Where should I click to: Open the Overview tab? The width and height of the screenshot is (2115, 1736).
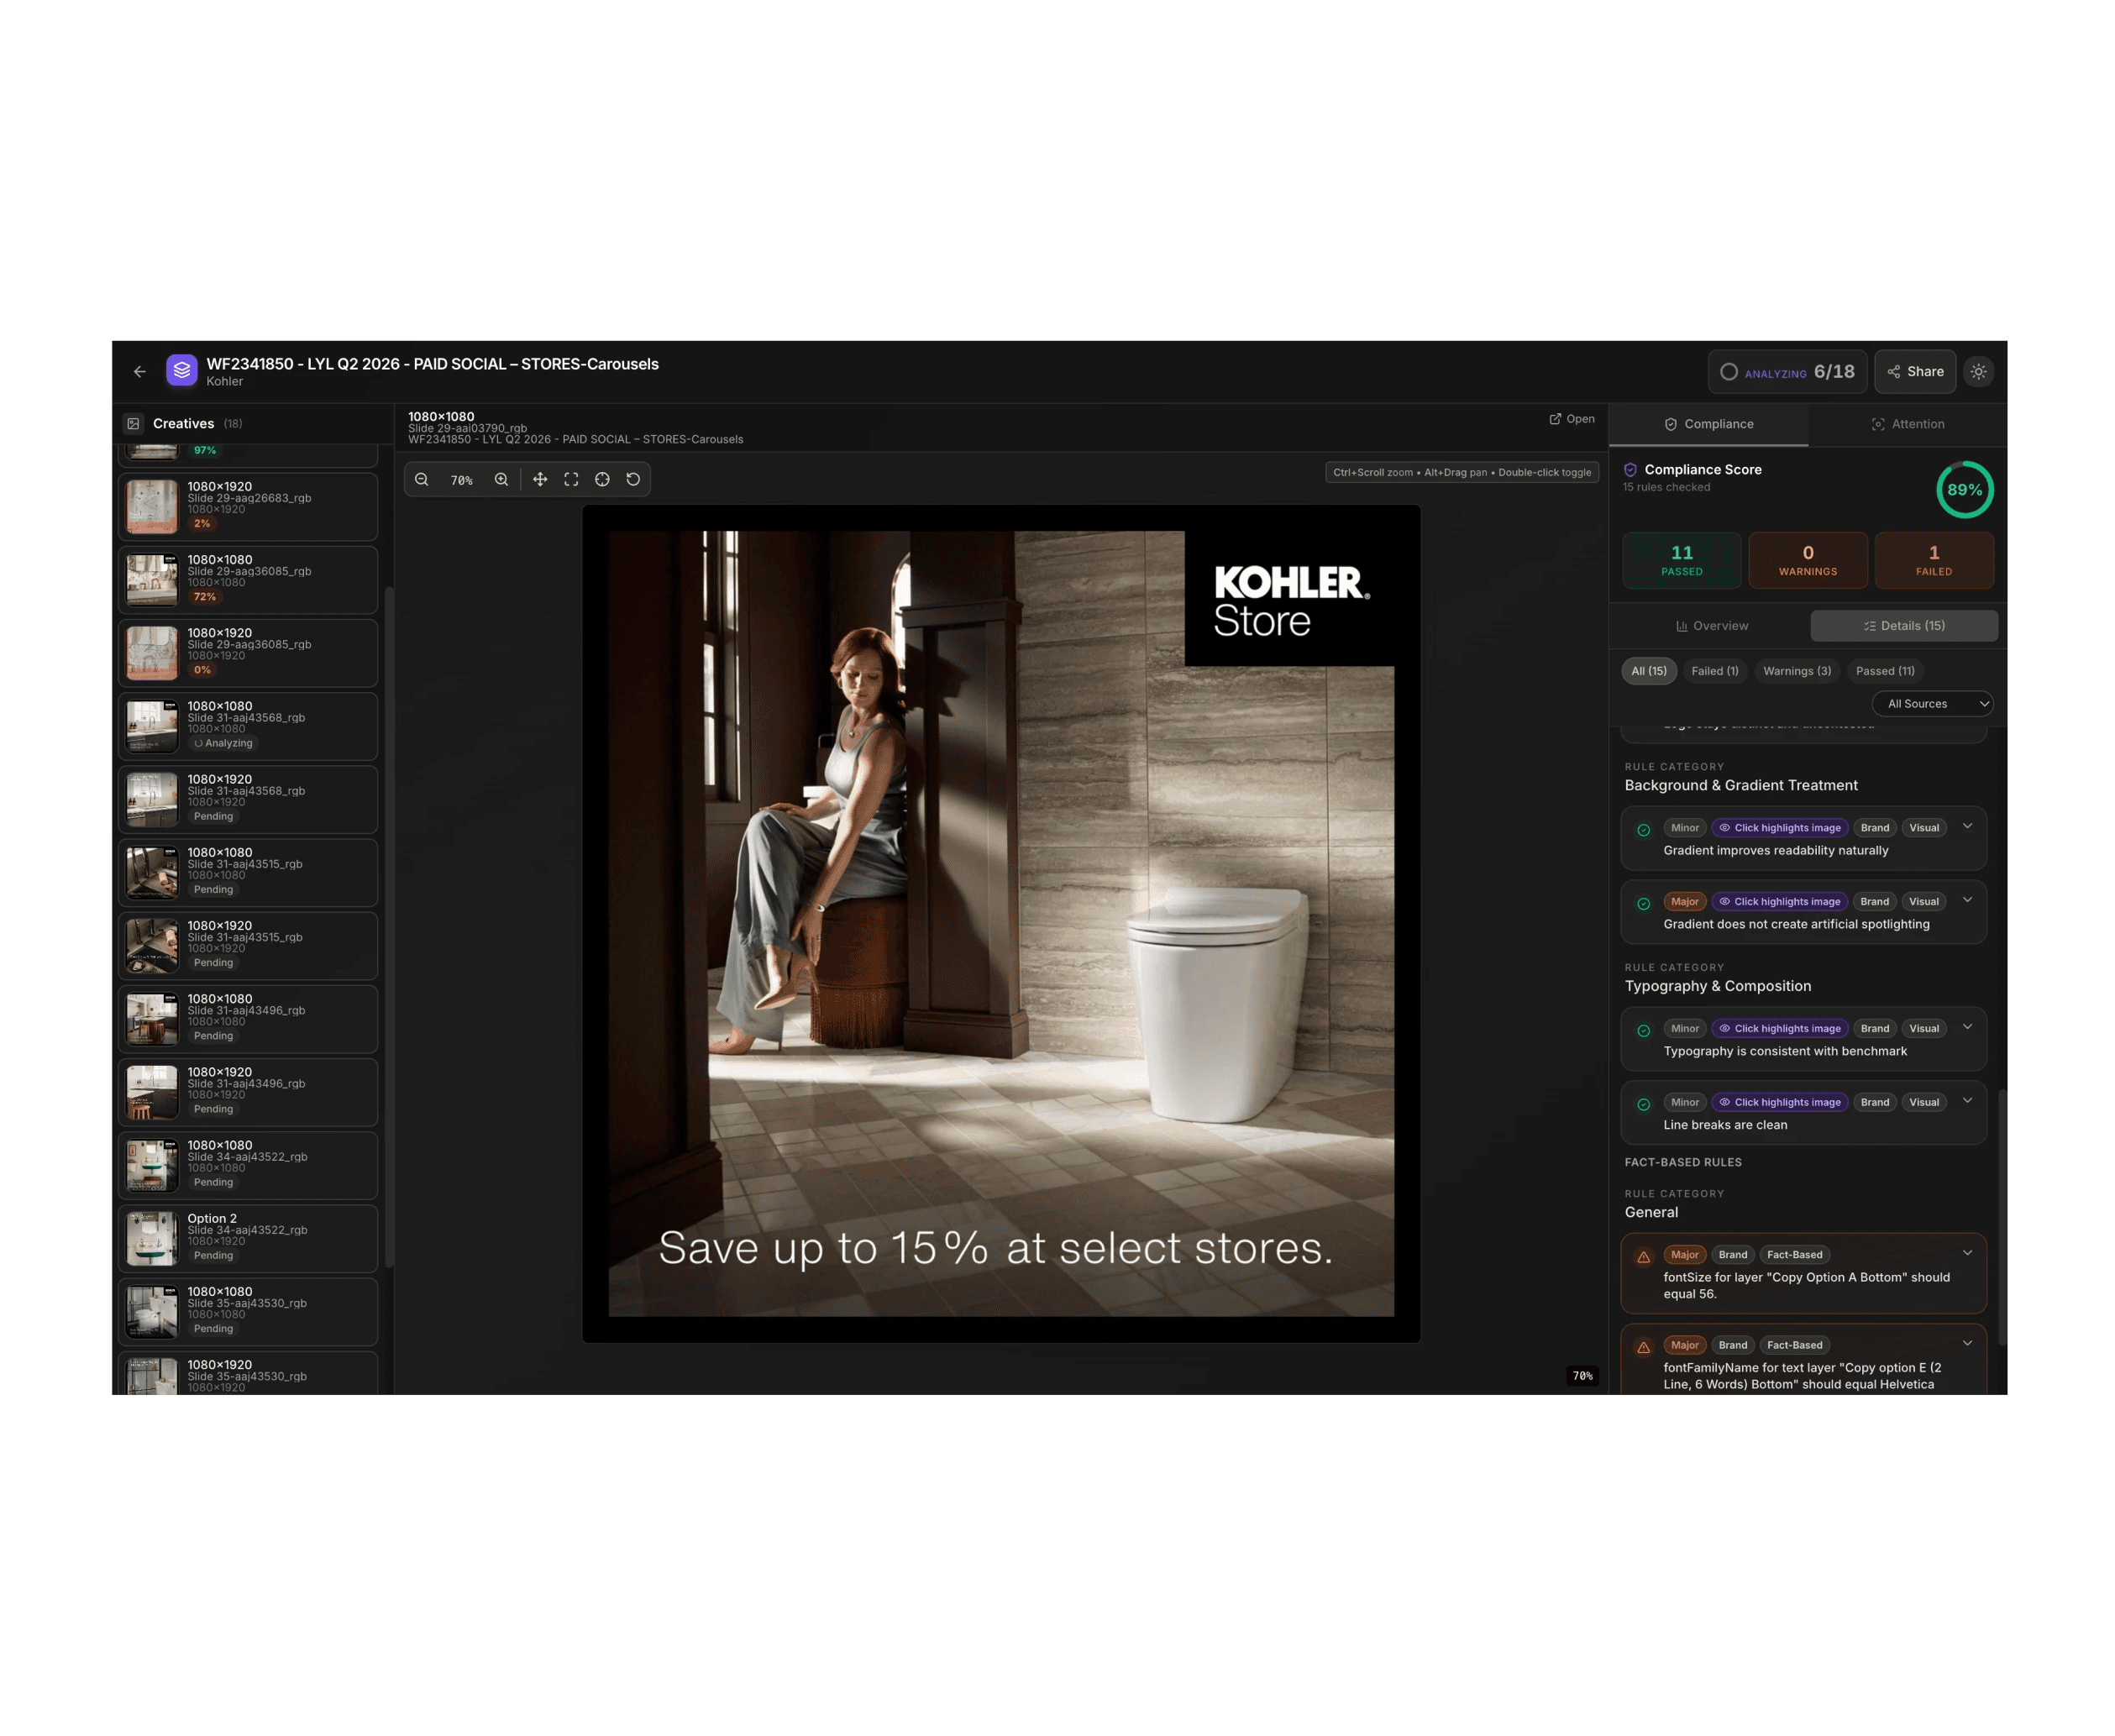(1712, 626)
